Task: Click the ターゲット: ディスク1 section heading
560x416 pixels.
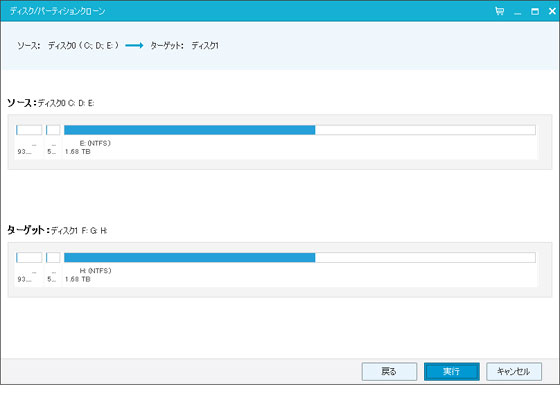Action: [x=57, y=230]
